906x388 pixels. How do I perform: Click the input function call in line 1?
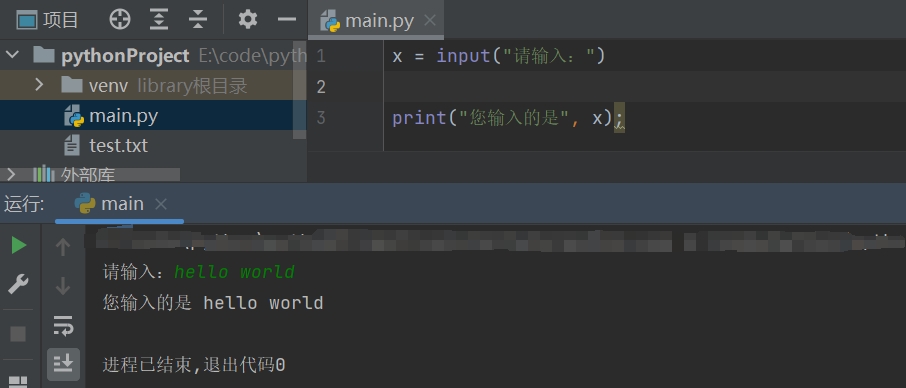tap(463, 56)
